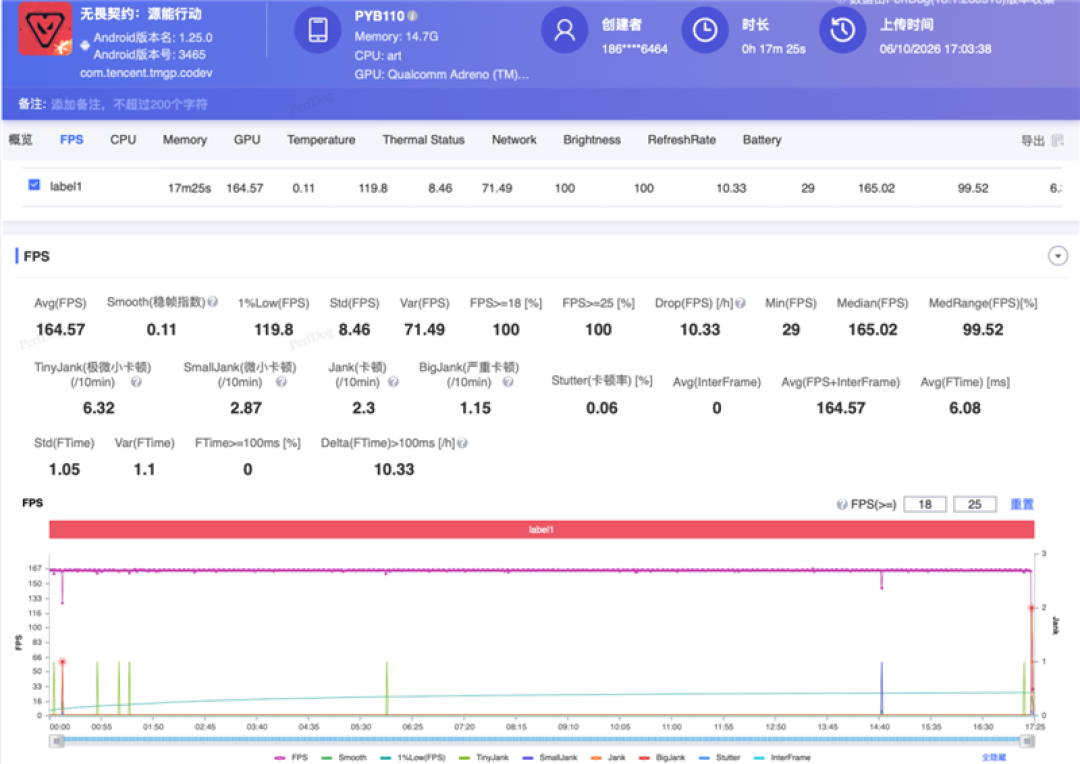Viewport: 1080px width, 764px height.
Task: Open help icon for Jank(卡顿)
Action: tap(393, 382)
